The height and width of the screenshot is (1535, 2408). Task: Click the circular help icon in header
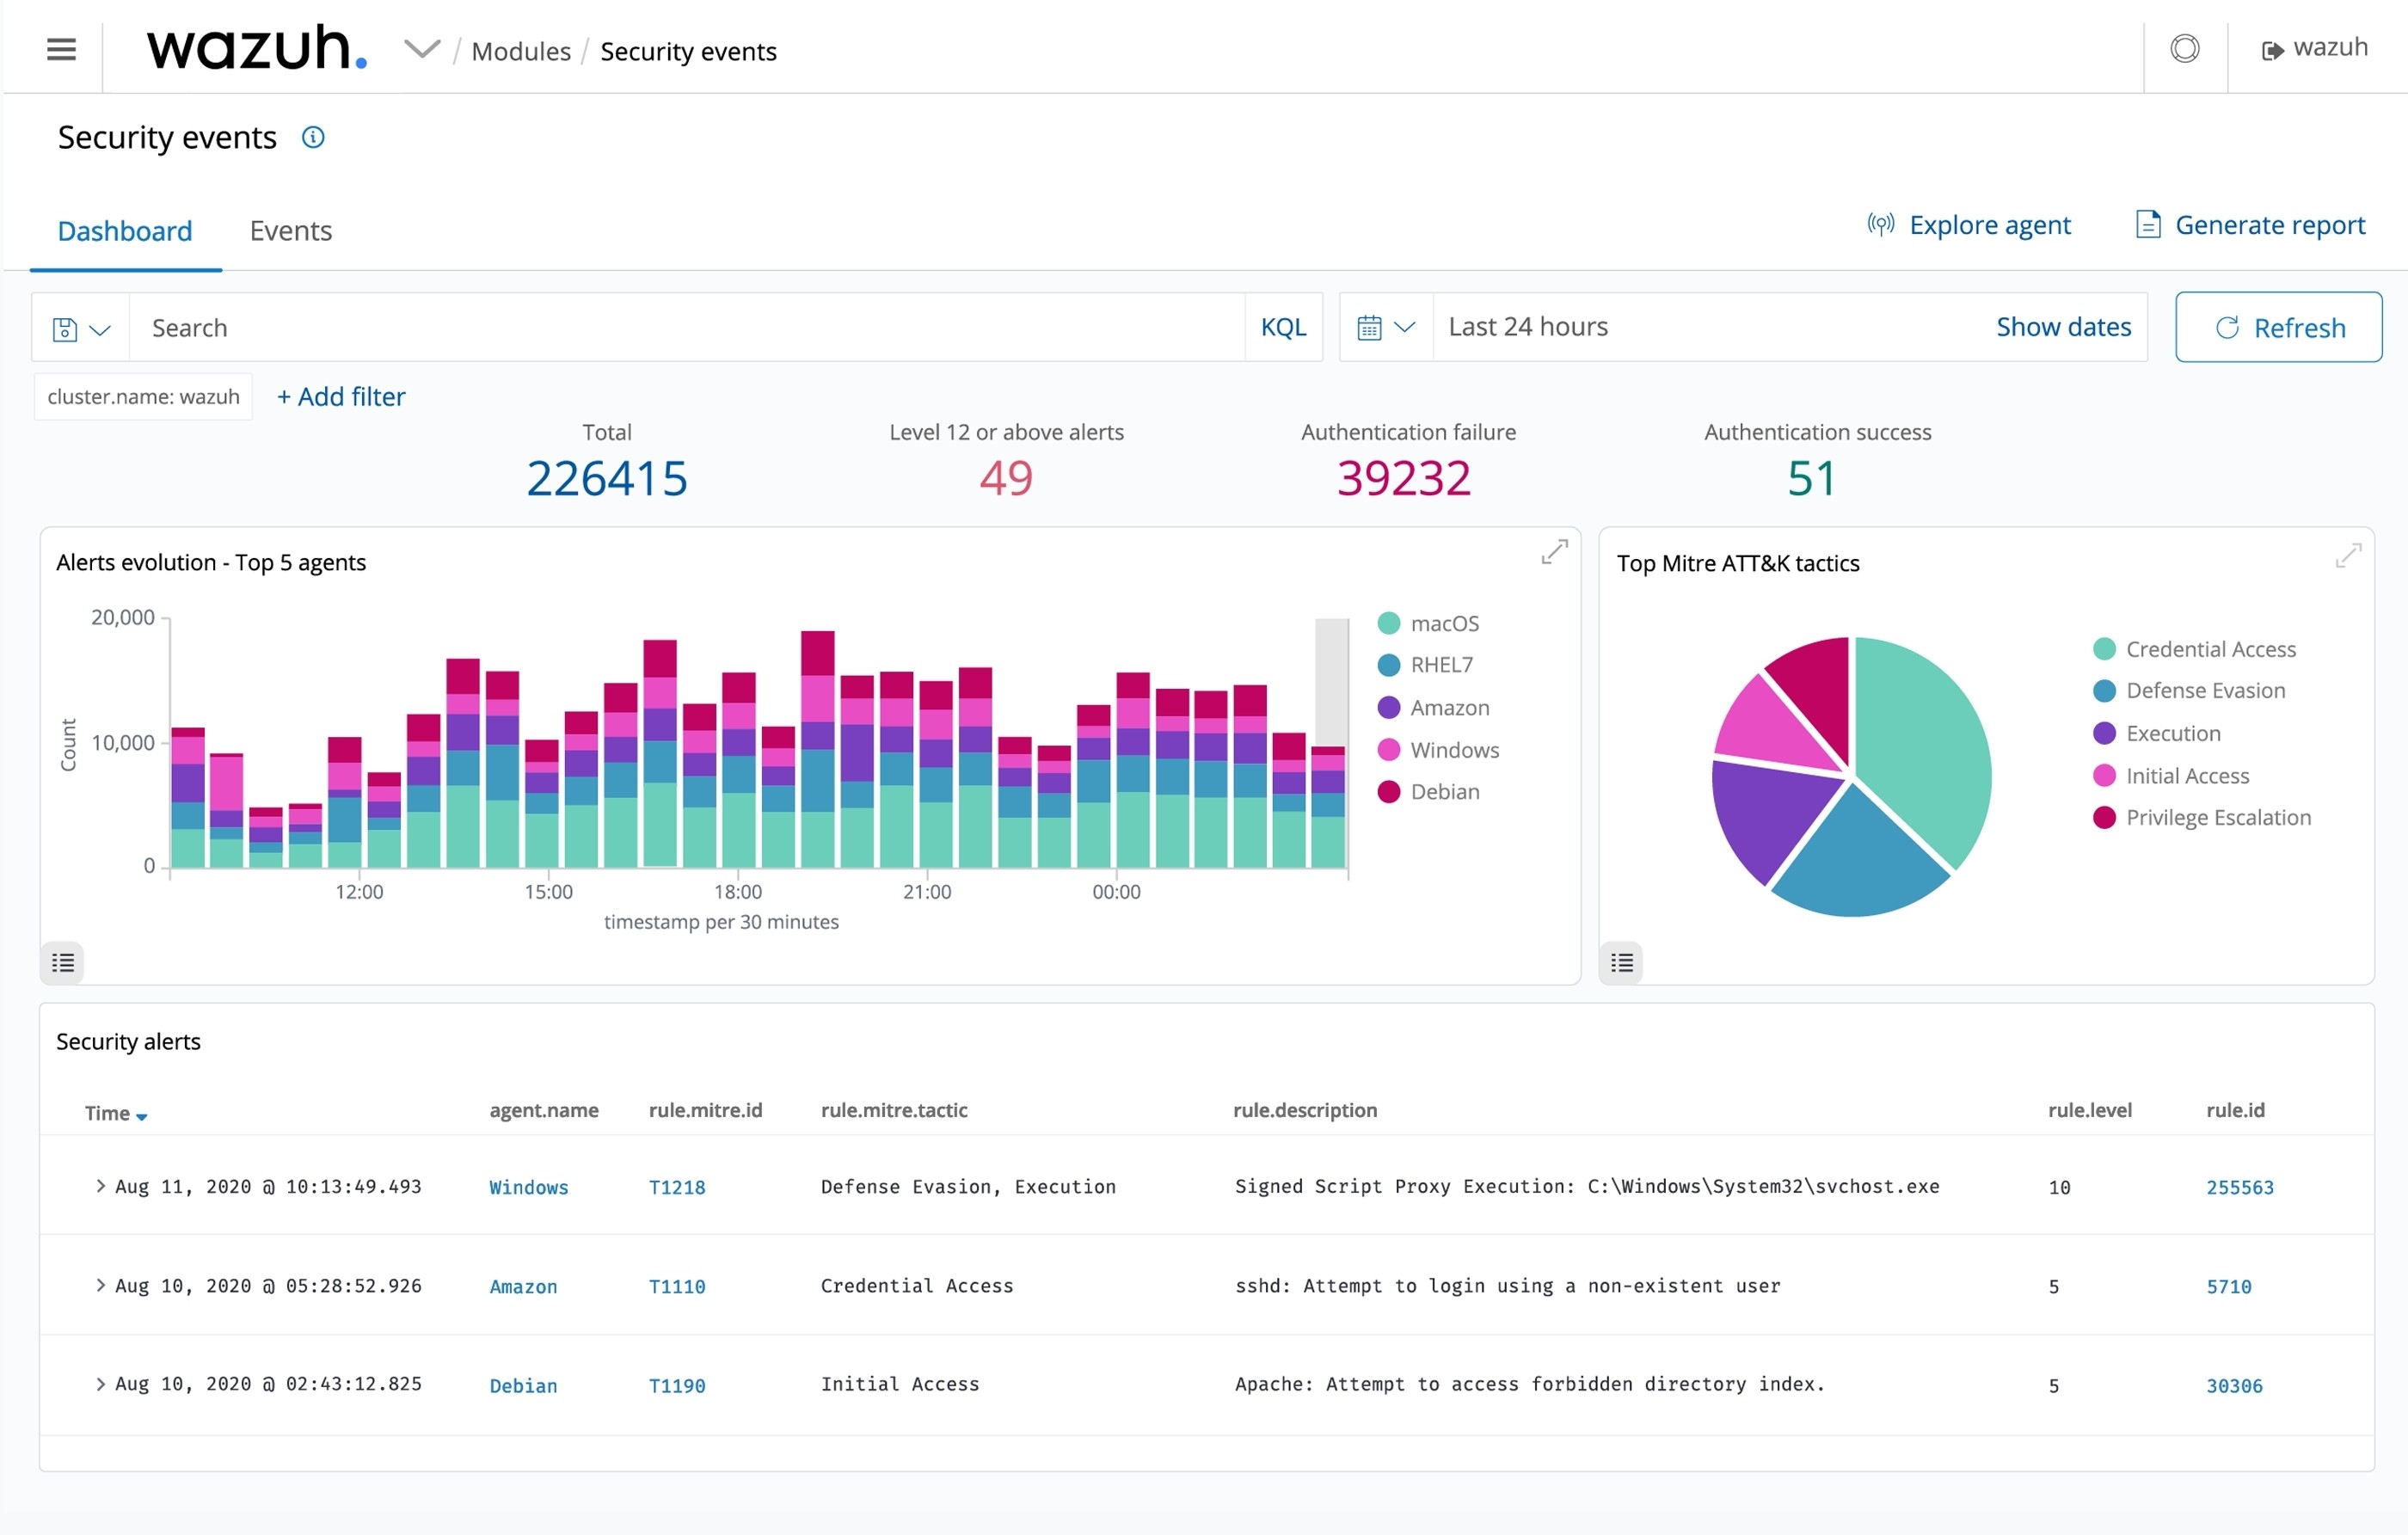2185,48
